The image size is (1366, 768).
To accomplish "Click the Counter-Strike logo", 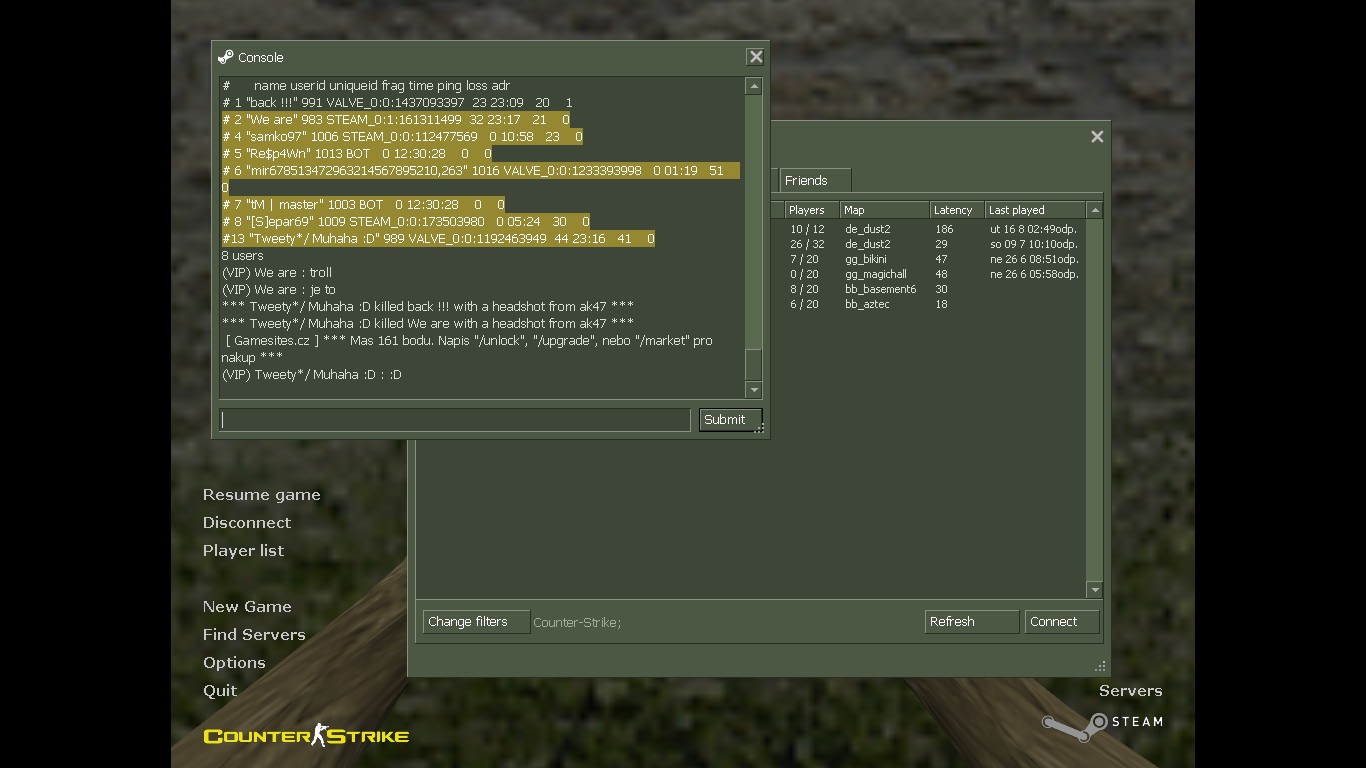I will click(306, 736).
